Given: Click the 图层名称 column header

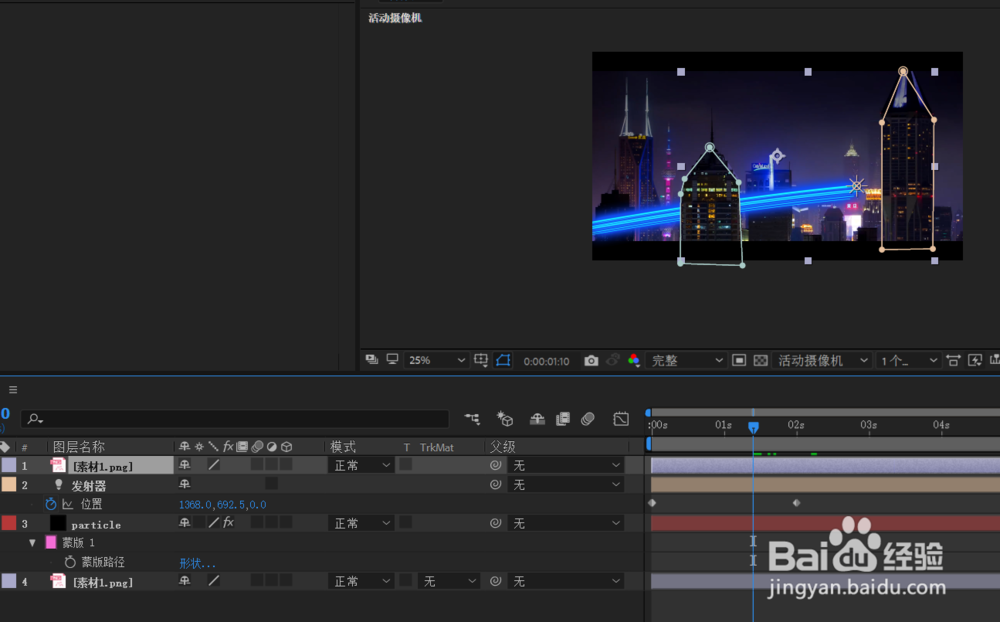Looking at the screenshot, I should click(78, 447).
